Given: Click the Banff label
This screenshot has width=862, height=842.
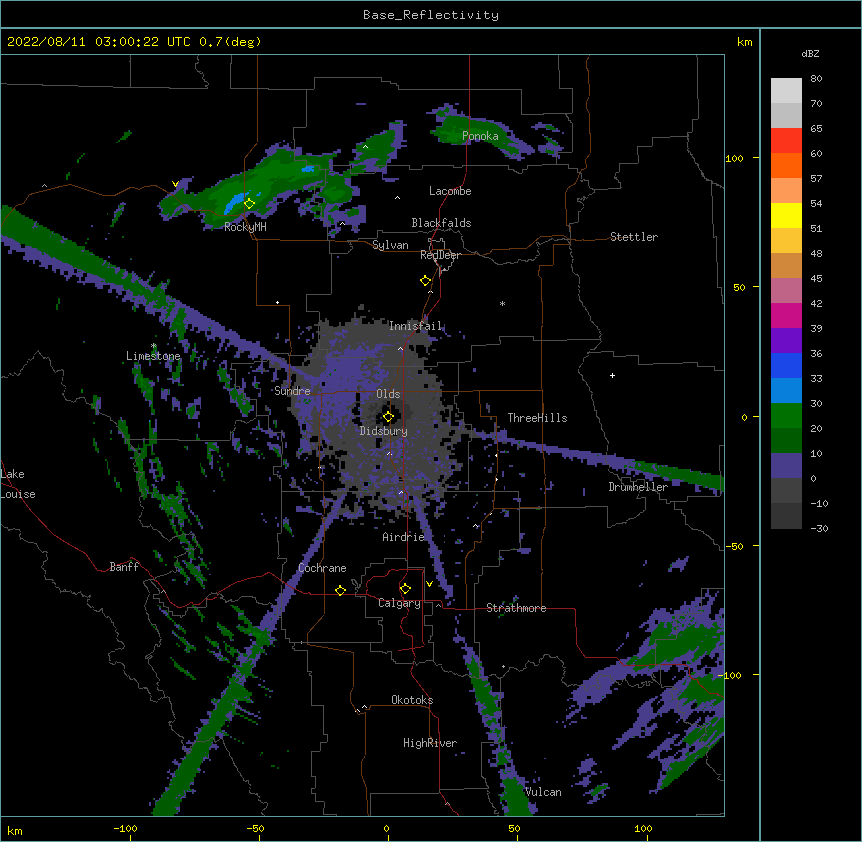Looking at the screenshot, I should 124,567.
